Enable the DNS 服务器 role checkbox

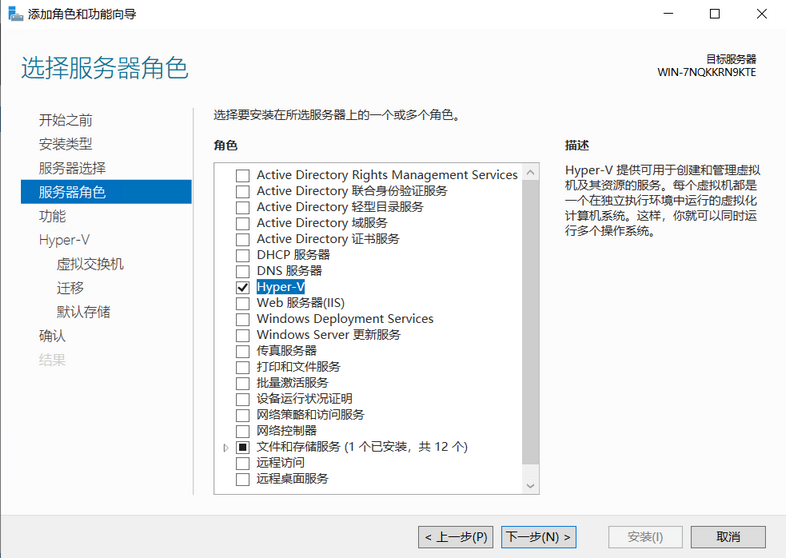tap(243, 271)
